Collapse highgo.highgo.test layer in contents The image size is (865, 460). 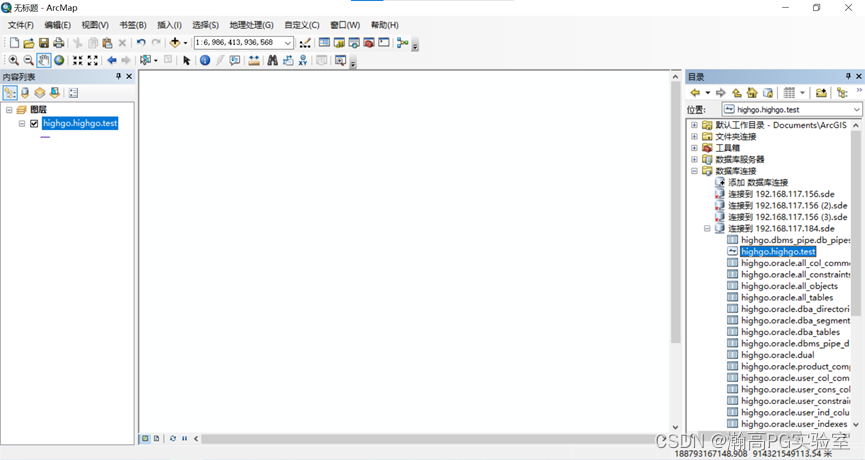tap(22, 124)
